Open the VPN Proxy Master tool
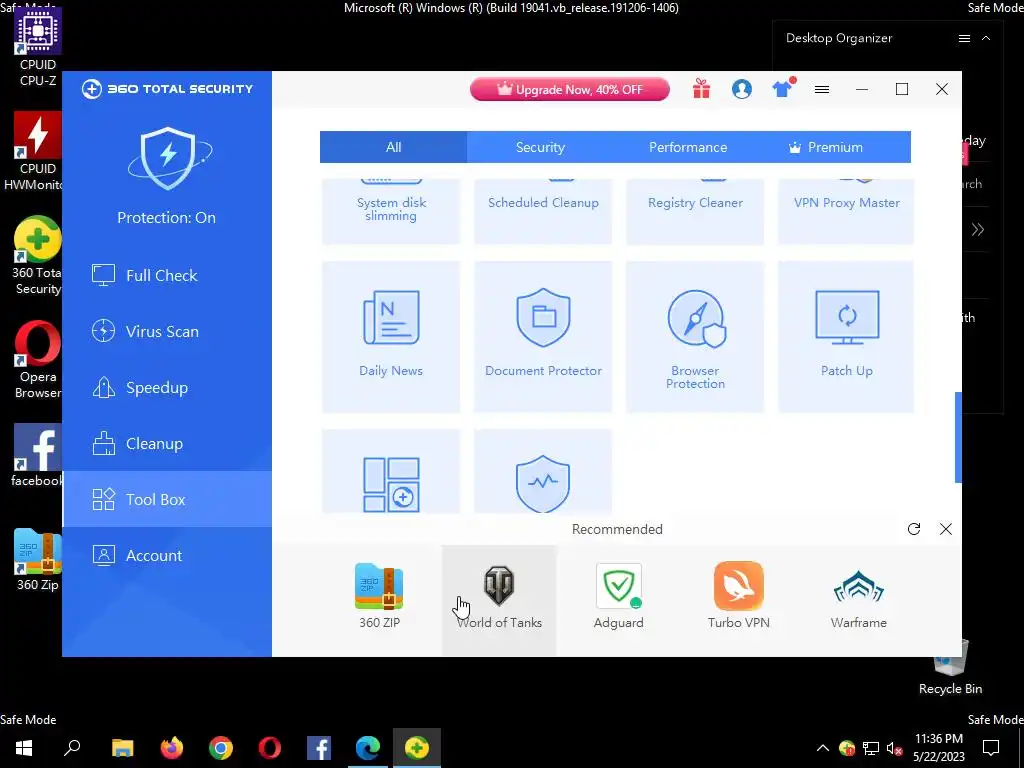1024x768 pixels. pyautogui.click(x=846, y=210)
